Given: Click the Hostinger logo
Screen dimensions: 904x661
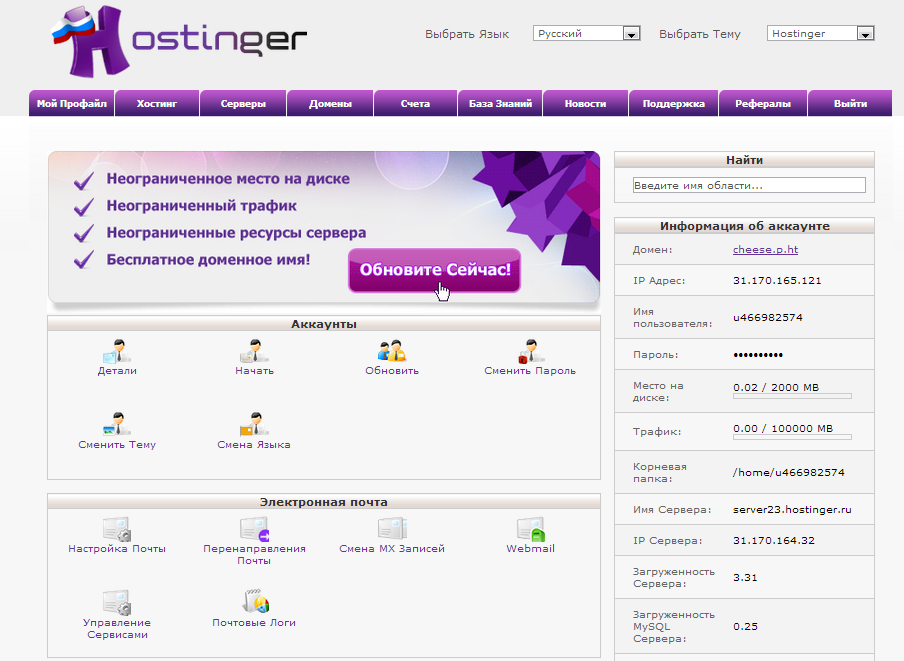Looking at the screenshot, I should click(179, 40).
